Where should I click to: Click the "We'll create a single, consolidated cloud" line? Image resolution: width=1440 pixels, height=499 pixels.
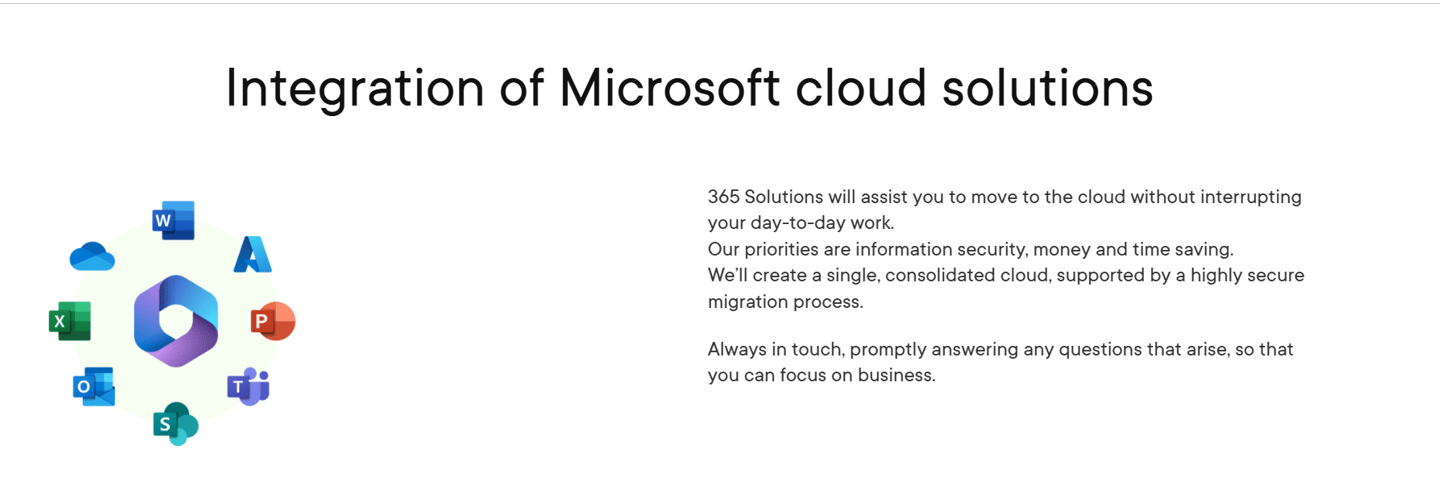click(x=1006, y=275)
